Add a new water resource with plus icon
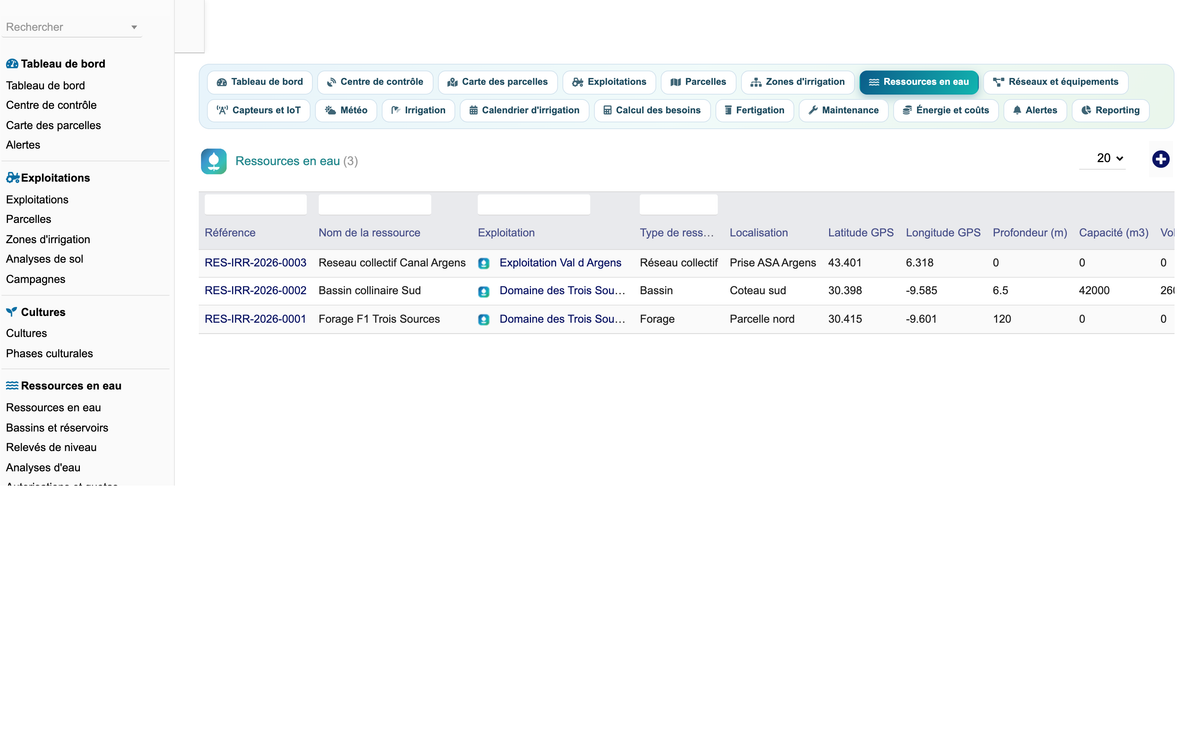Screen dimensions: 1200x743 (x=1160, y=159)
